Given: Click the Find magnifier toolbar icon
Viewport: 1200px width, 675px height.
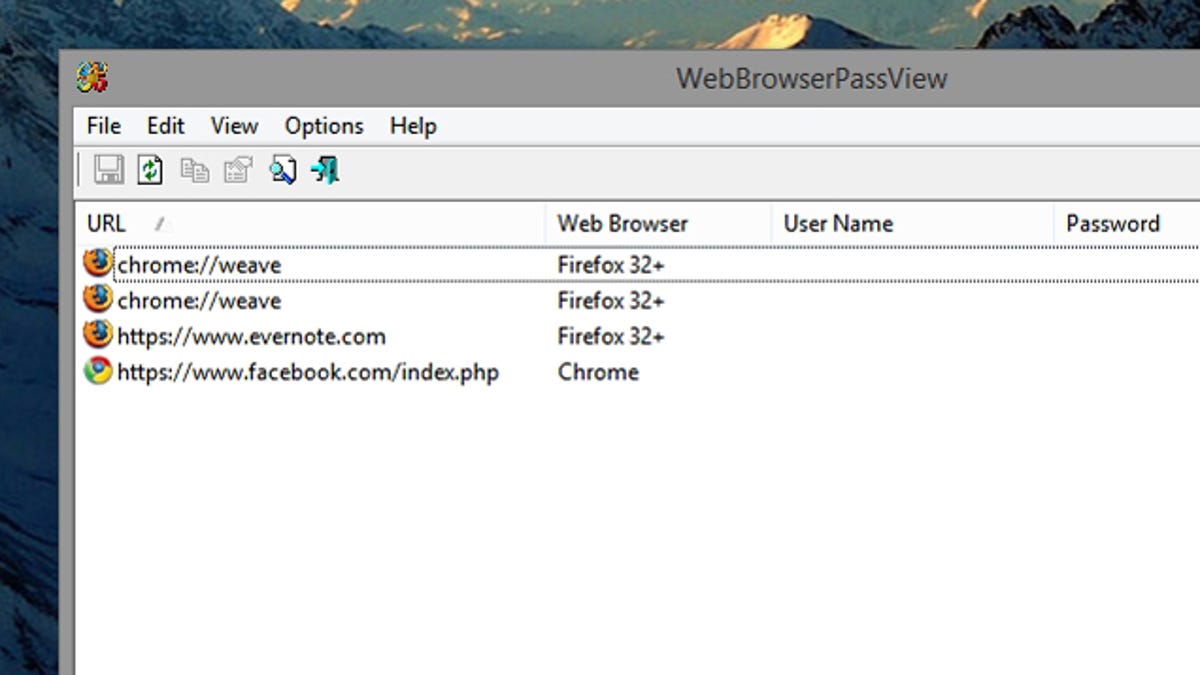Looking at the screenshot, I should (x=282, y=170).
